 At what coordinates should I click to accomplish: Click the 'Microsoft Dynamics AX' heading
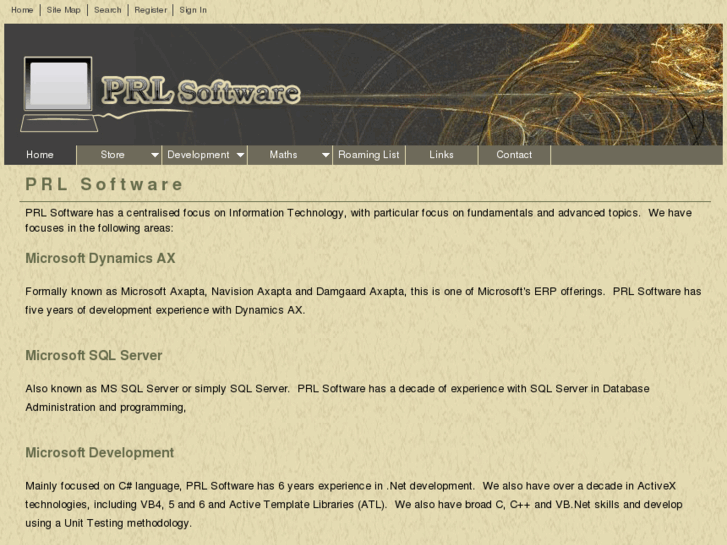tap(100, 258)
